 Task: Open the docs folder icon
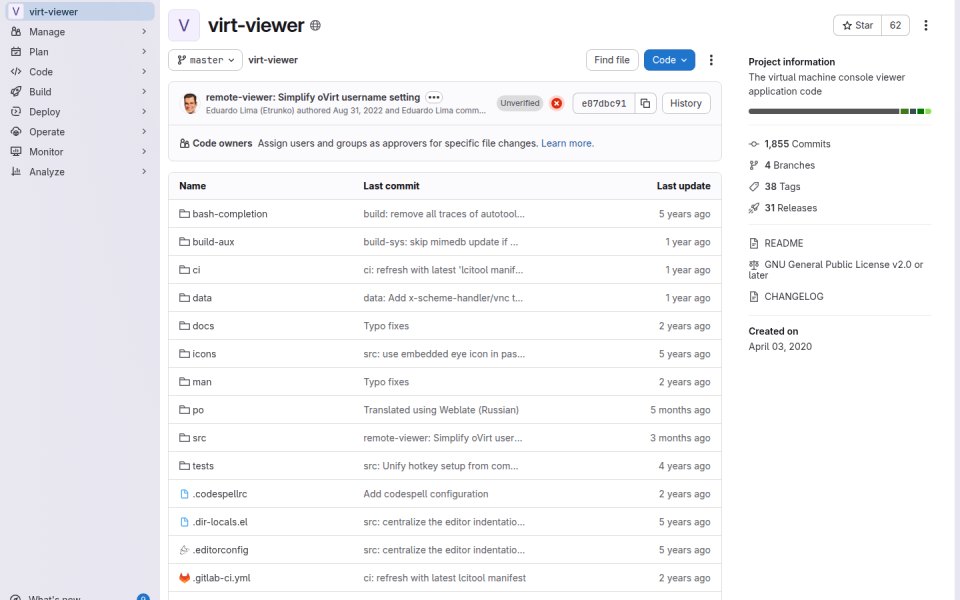click(x=184, y=326)
